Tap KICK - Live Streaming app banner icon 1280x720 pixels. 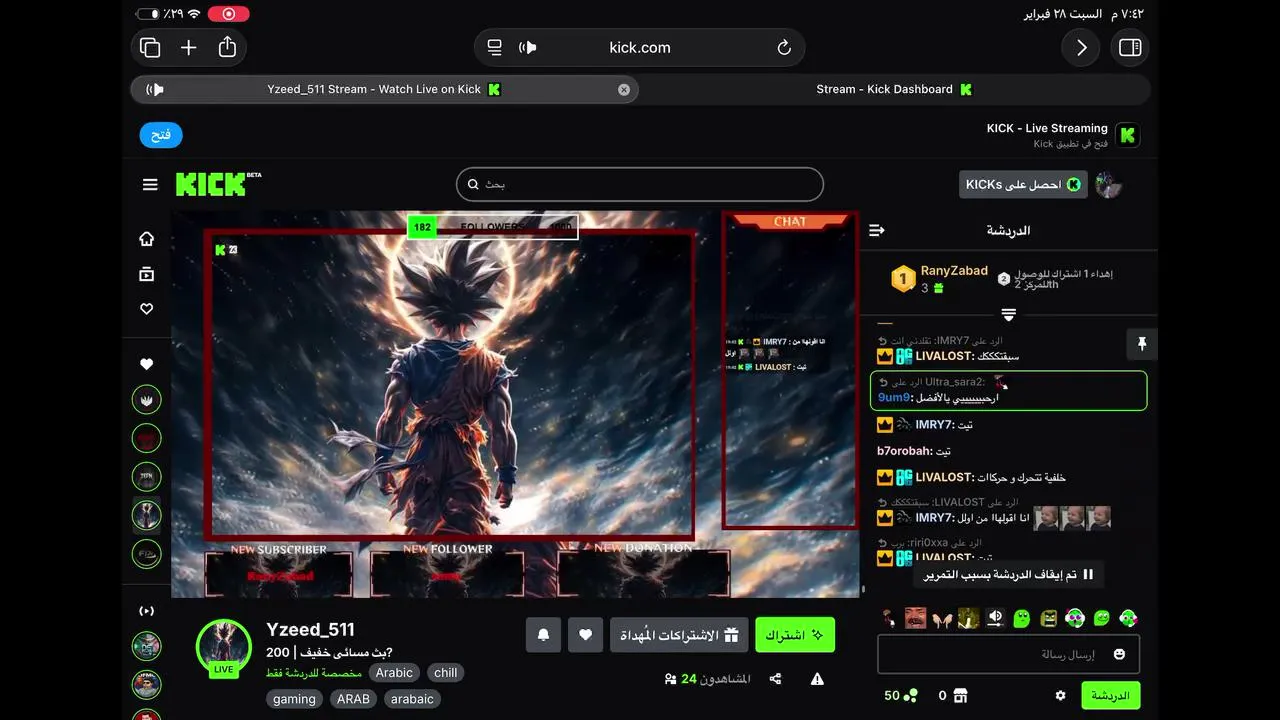[1128, 135]
